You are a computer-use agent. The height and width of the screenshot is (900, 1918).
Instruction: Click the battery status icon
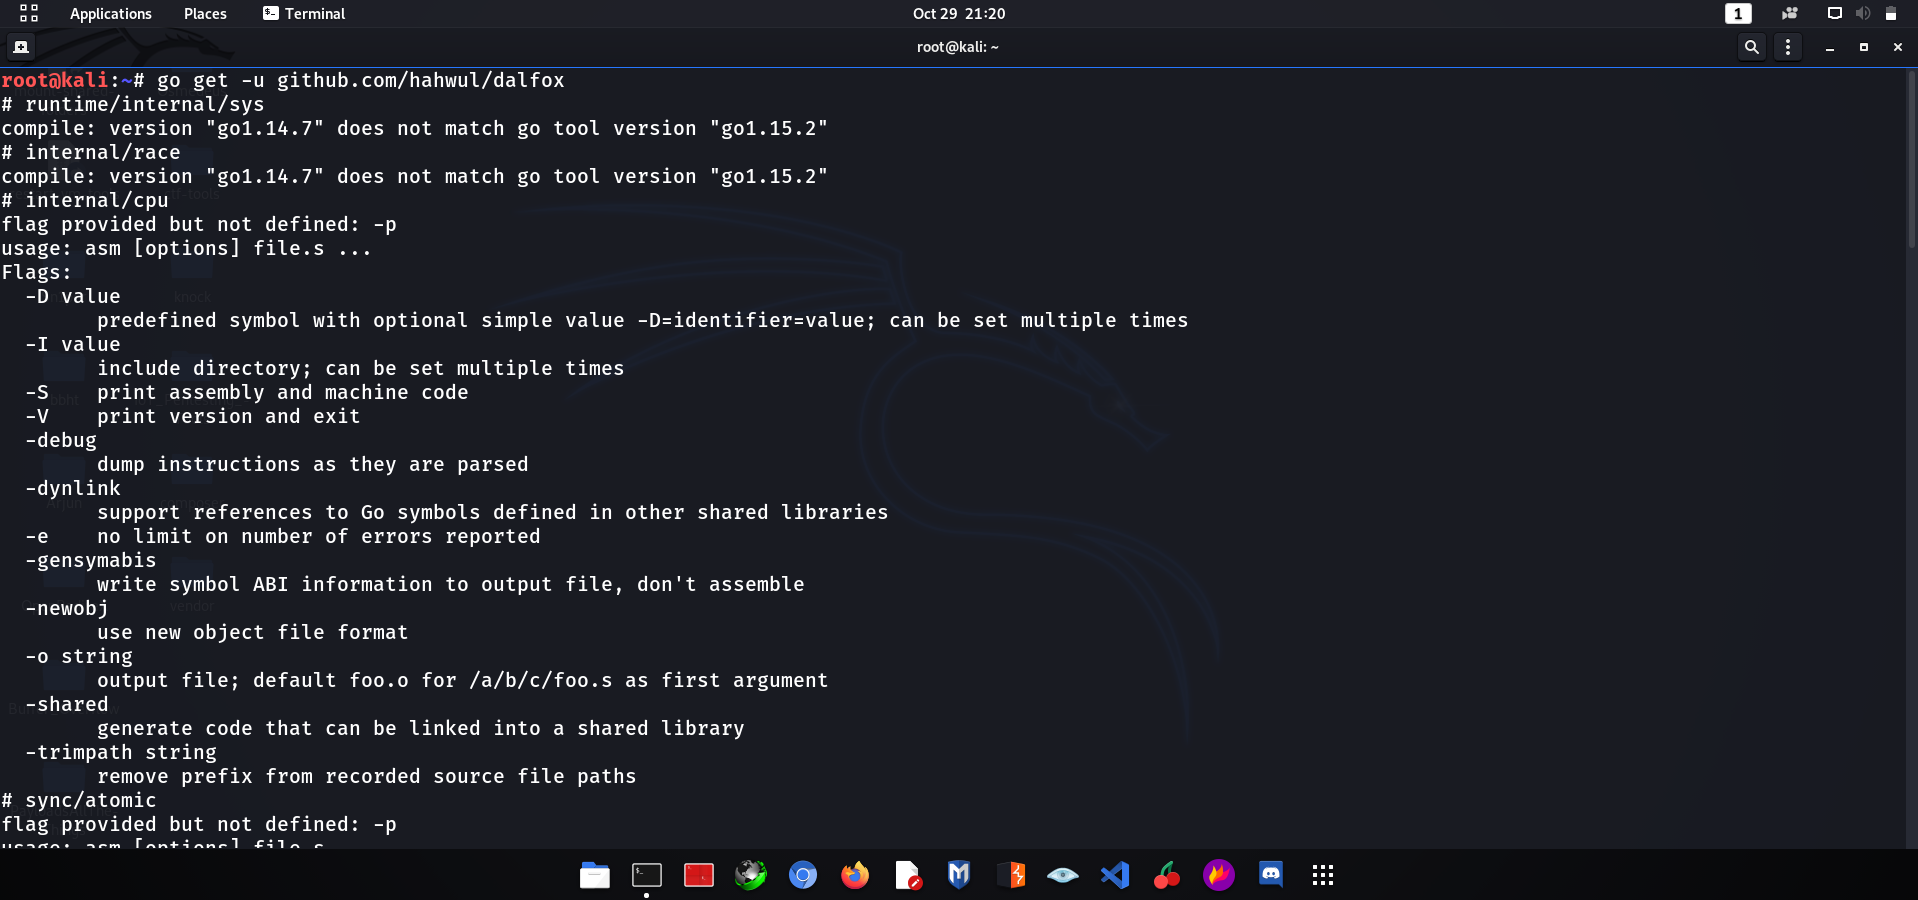[x=1891, y=14]
